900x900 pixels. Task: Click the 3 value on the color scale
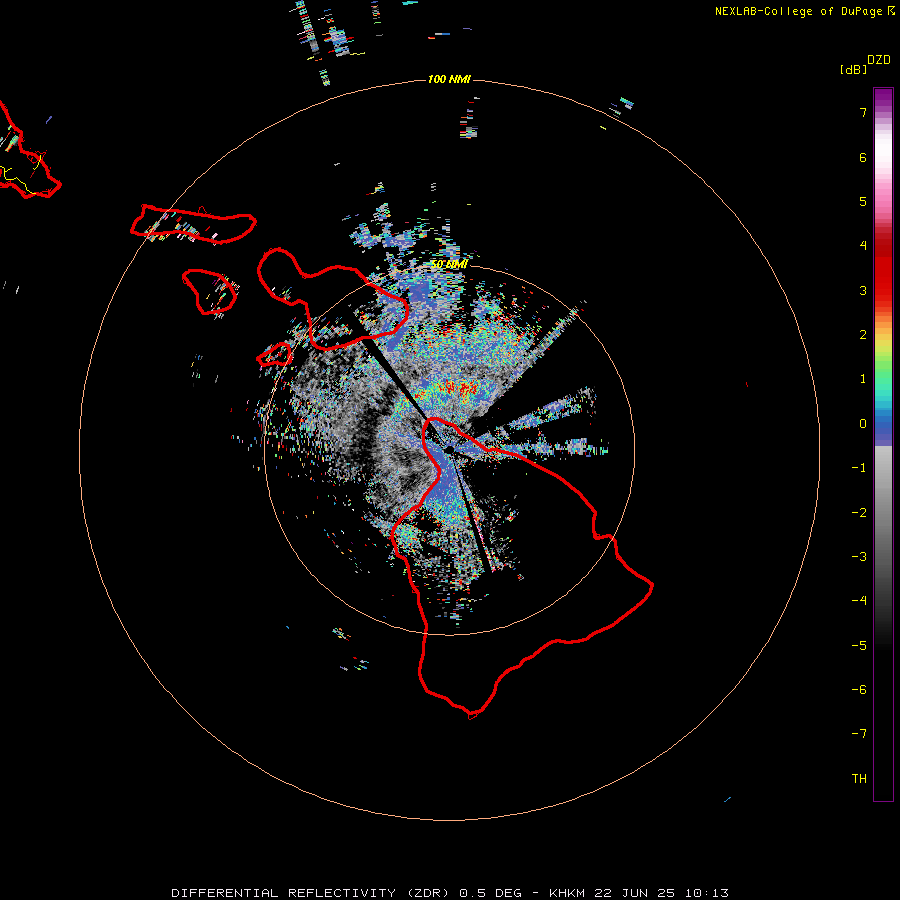tap(863, 290)
